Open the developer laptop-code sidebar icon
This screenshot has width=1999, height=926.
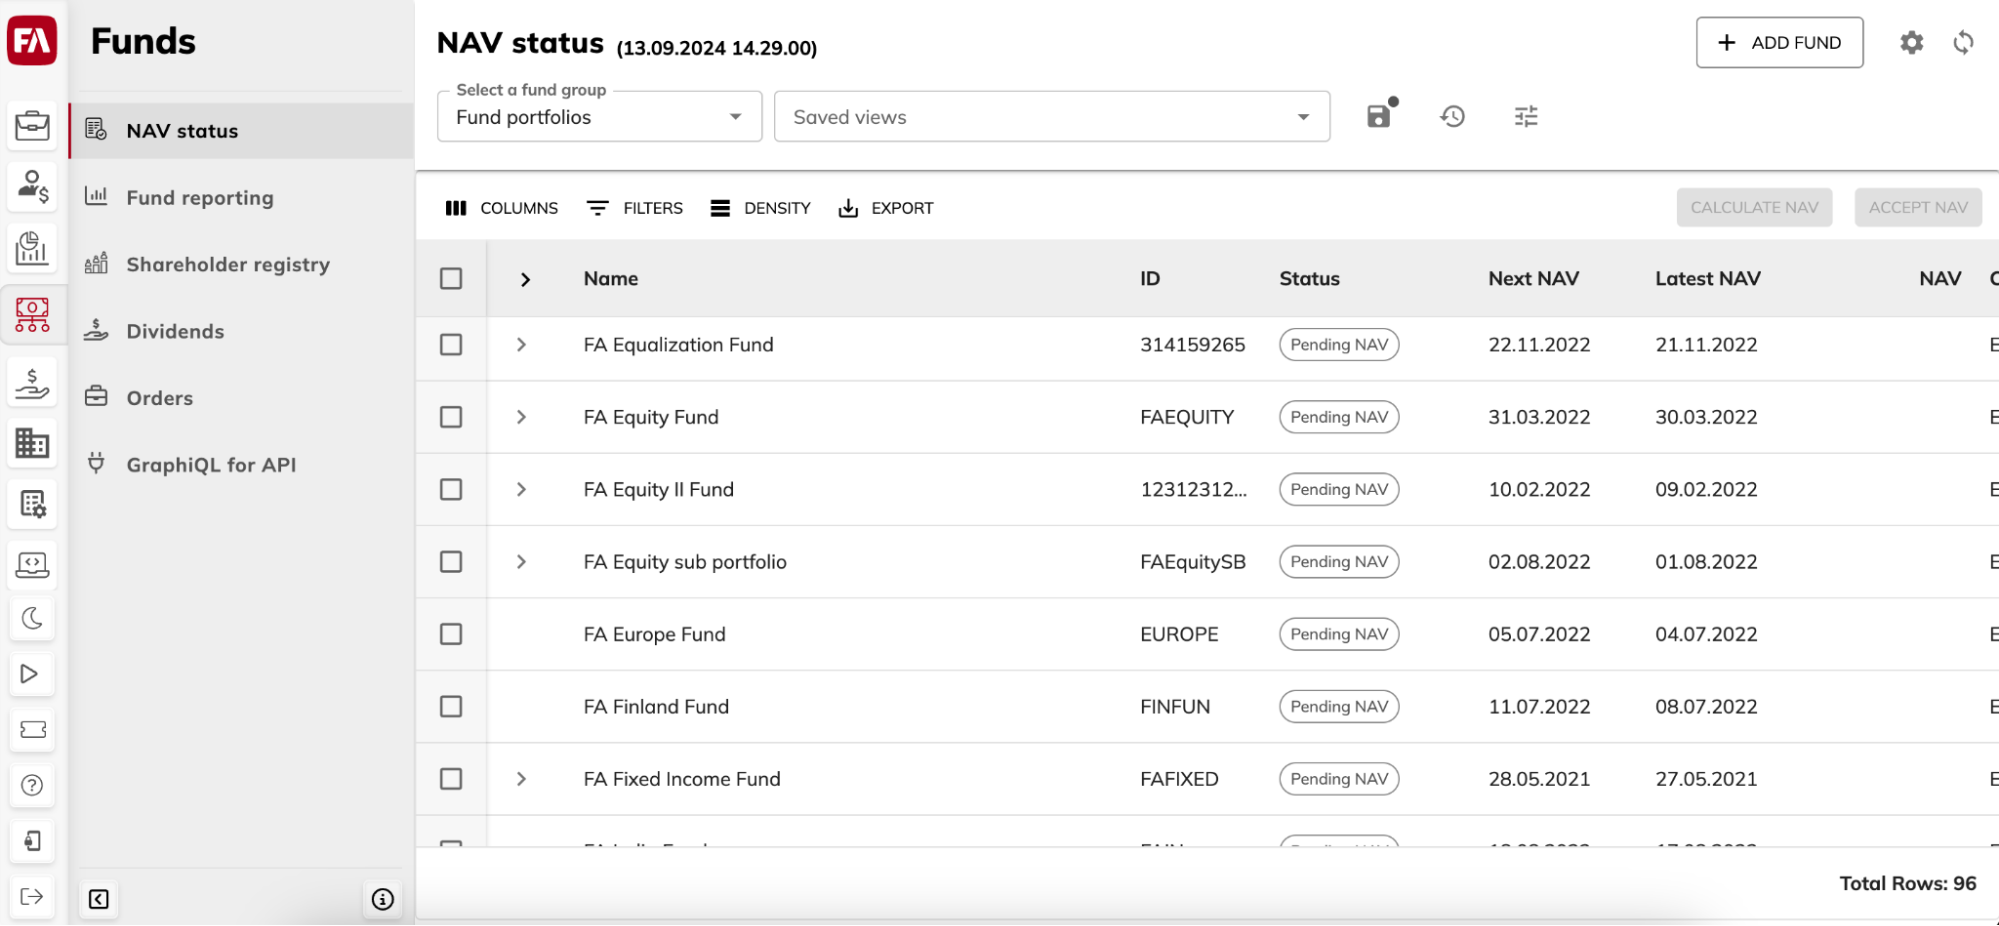tap(32, 564)
